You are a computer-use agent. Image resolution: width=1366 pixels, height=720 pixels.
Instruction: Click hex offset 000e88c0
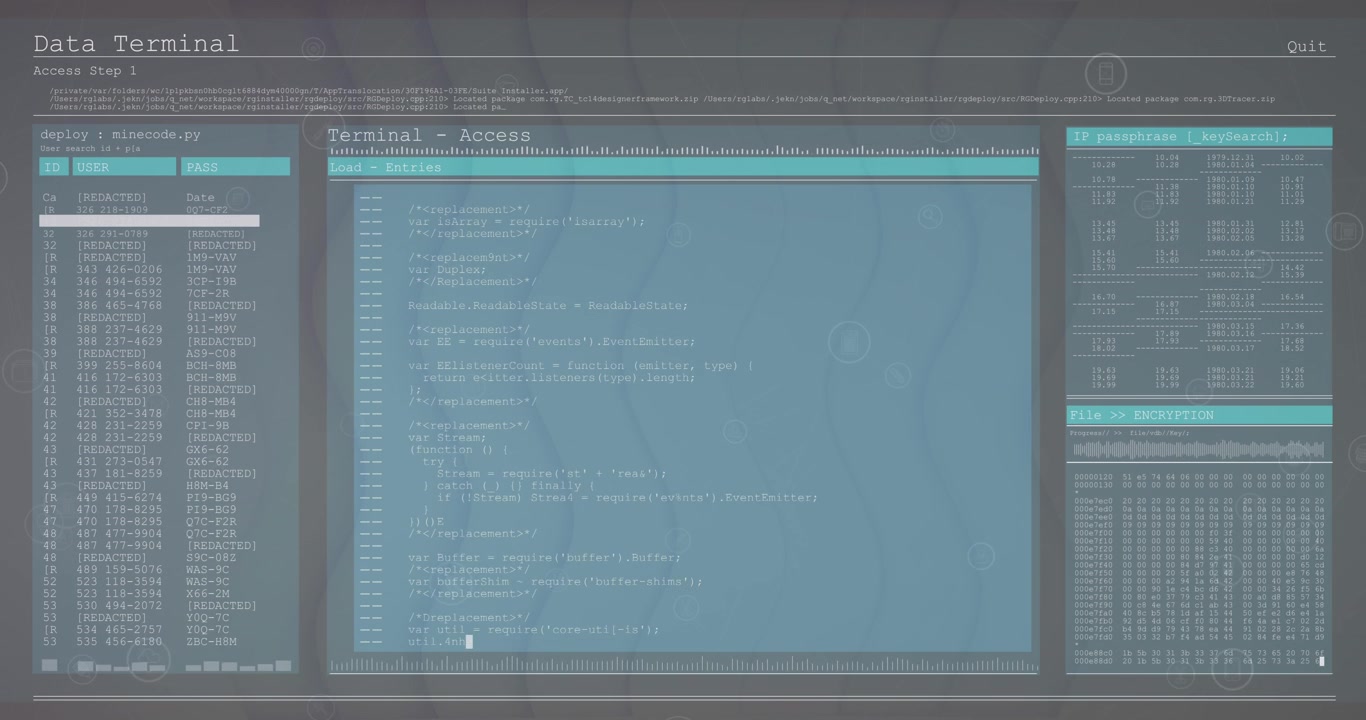1093,653
